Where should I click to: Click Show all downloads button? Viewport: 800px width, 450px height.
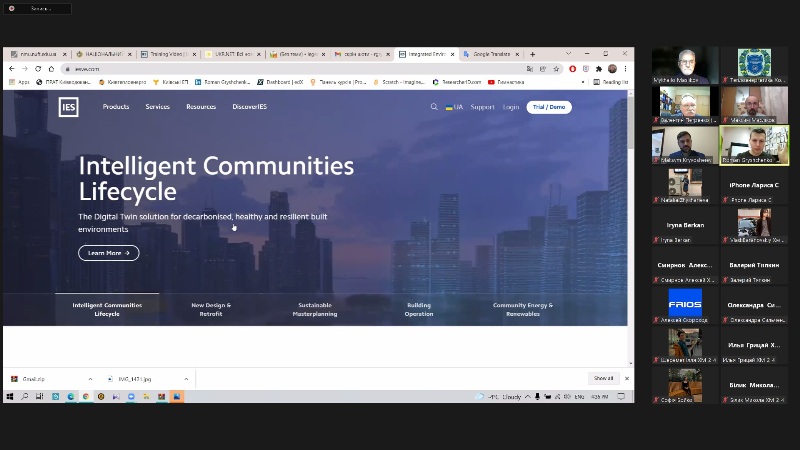(603, 379)
